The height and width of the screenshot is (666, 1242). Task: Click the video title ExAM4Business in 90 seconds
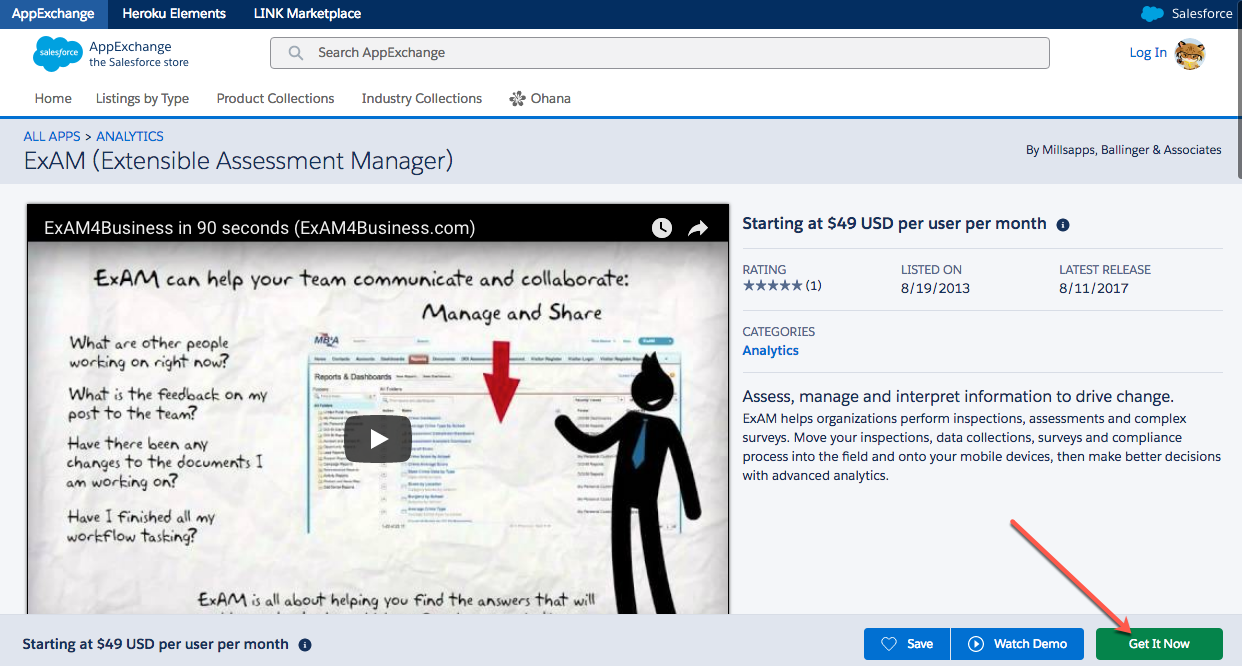259,228
